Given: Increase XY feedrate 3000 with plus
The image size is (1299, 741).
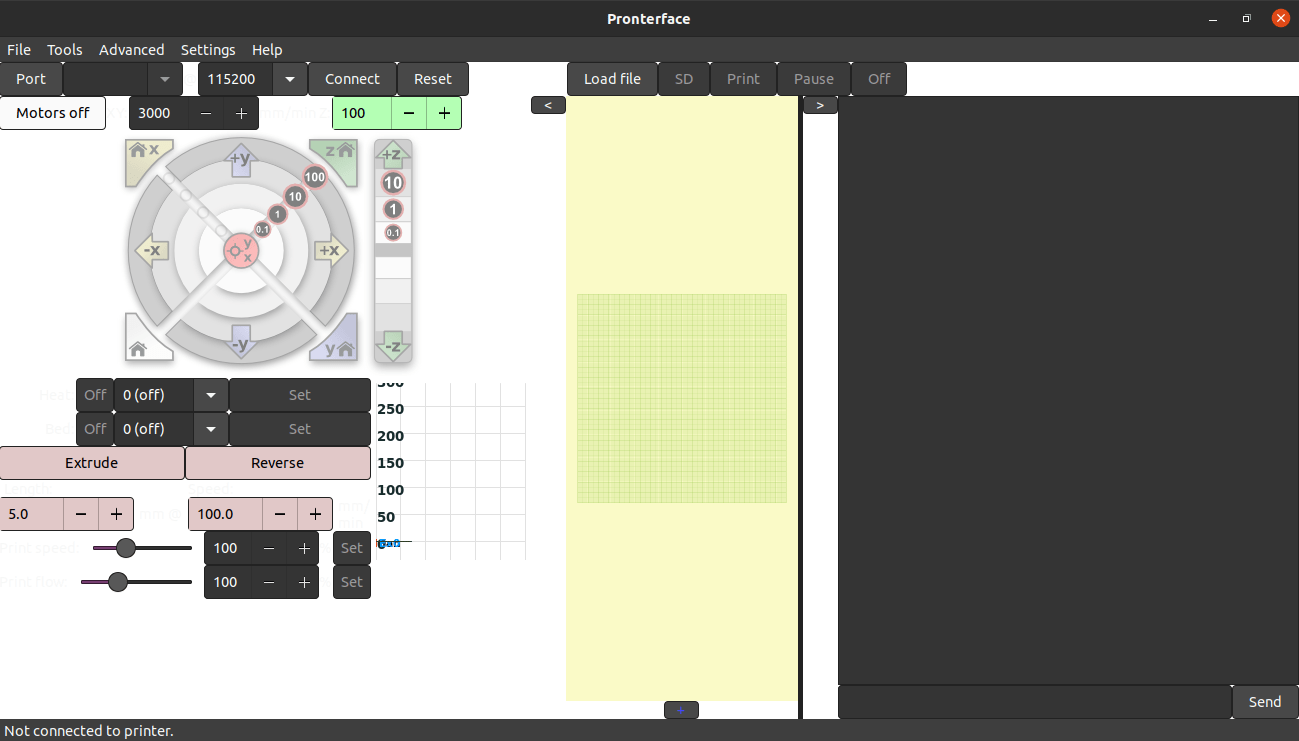Looking at the screenshot, I should pos(241,113).
